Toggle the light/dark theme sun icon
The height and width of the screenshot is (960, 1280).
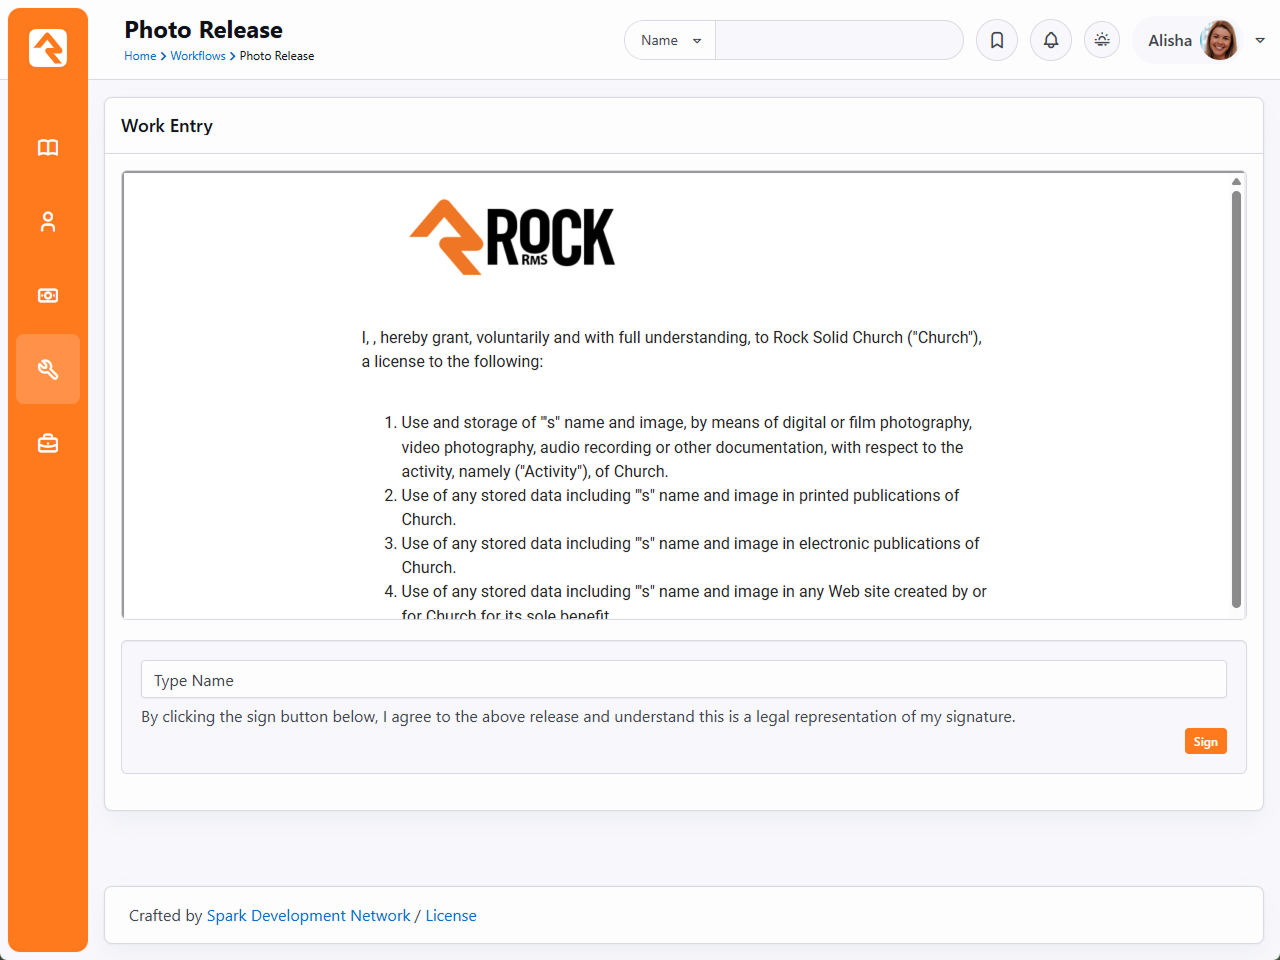[1102, 40]
